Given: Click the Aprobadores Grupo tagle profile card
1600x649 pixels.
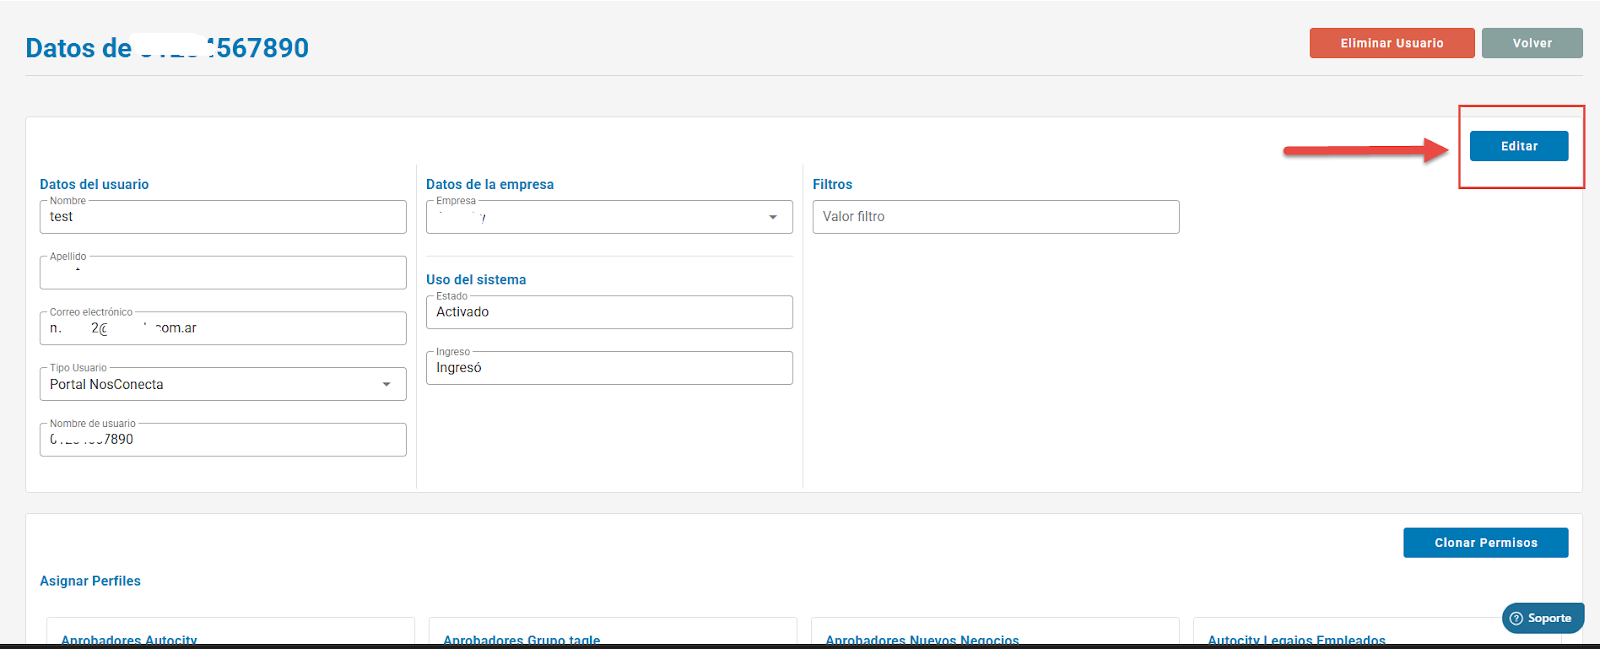Looking at the screenshot, I should [x=613, y=632].
